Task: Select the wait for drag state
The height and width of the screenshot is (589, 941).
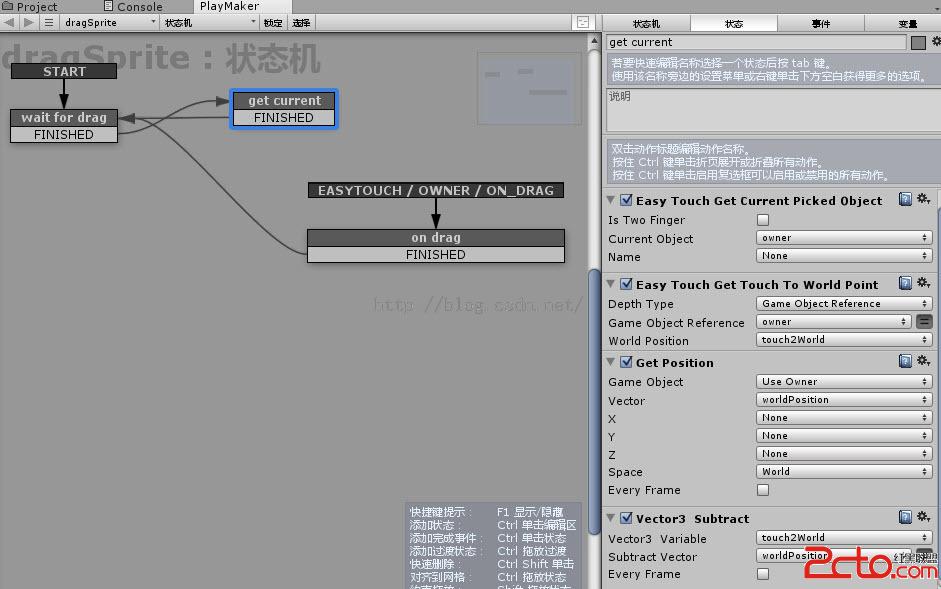Action: pyautogui.click(x=64, y=118)
